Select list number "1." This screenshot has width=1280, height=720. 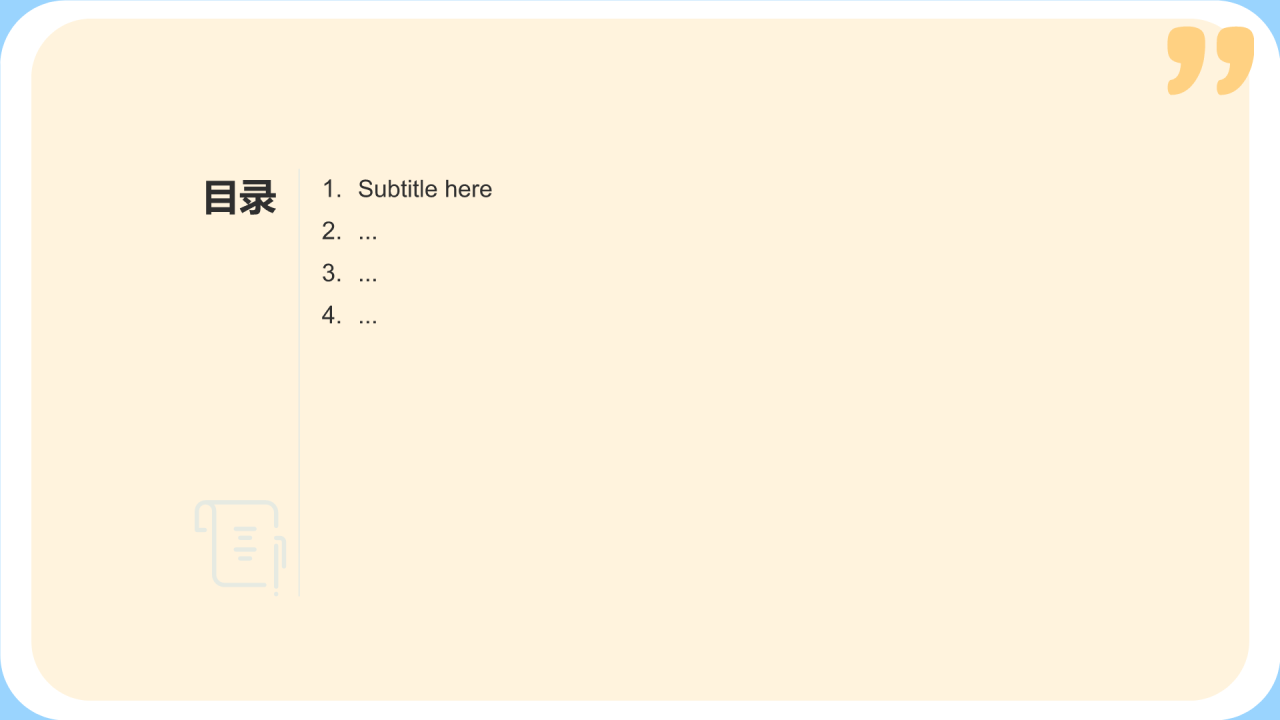tap(332, 189)
